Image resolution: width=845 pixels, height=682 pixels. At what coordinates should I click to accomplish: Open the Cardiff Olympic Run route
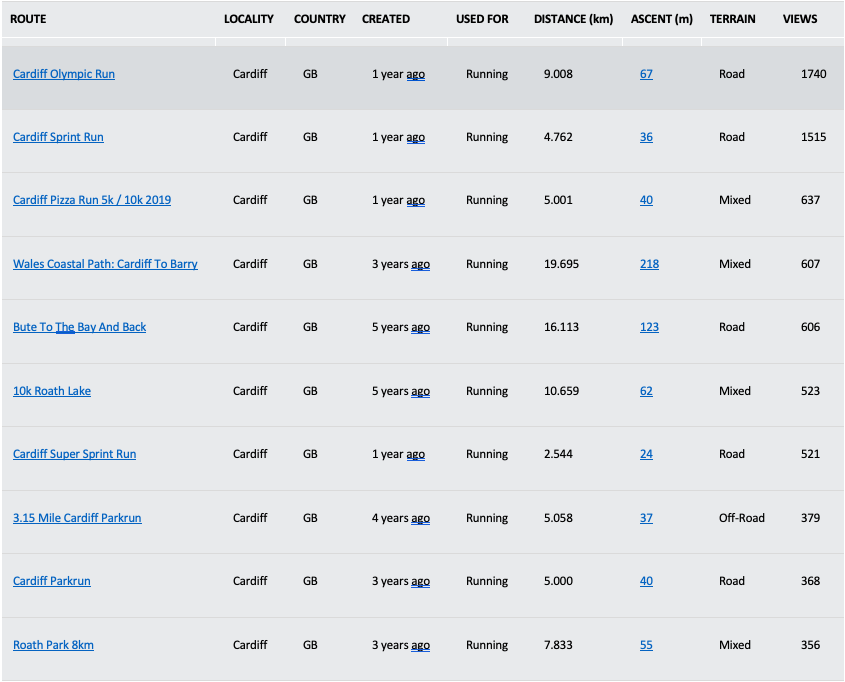tap(64, 74)
